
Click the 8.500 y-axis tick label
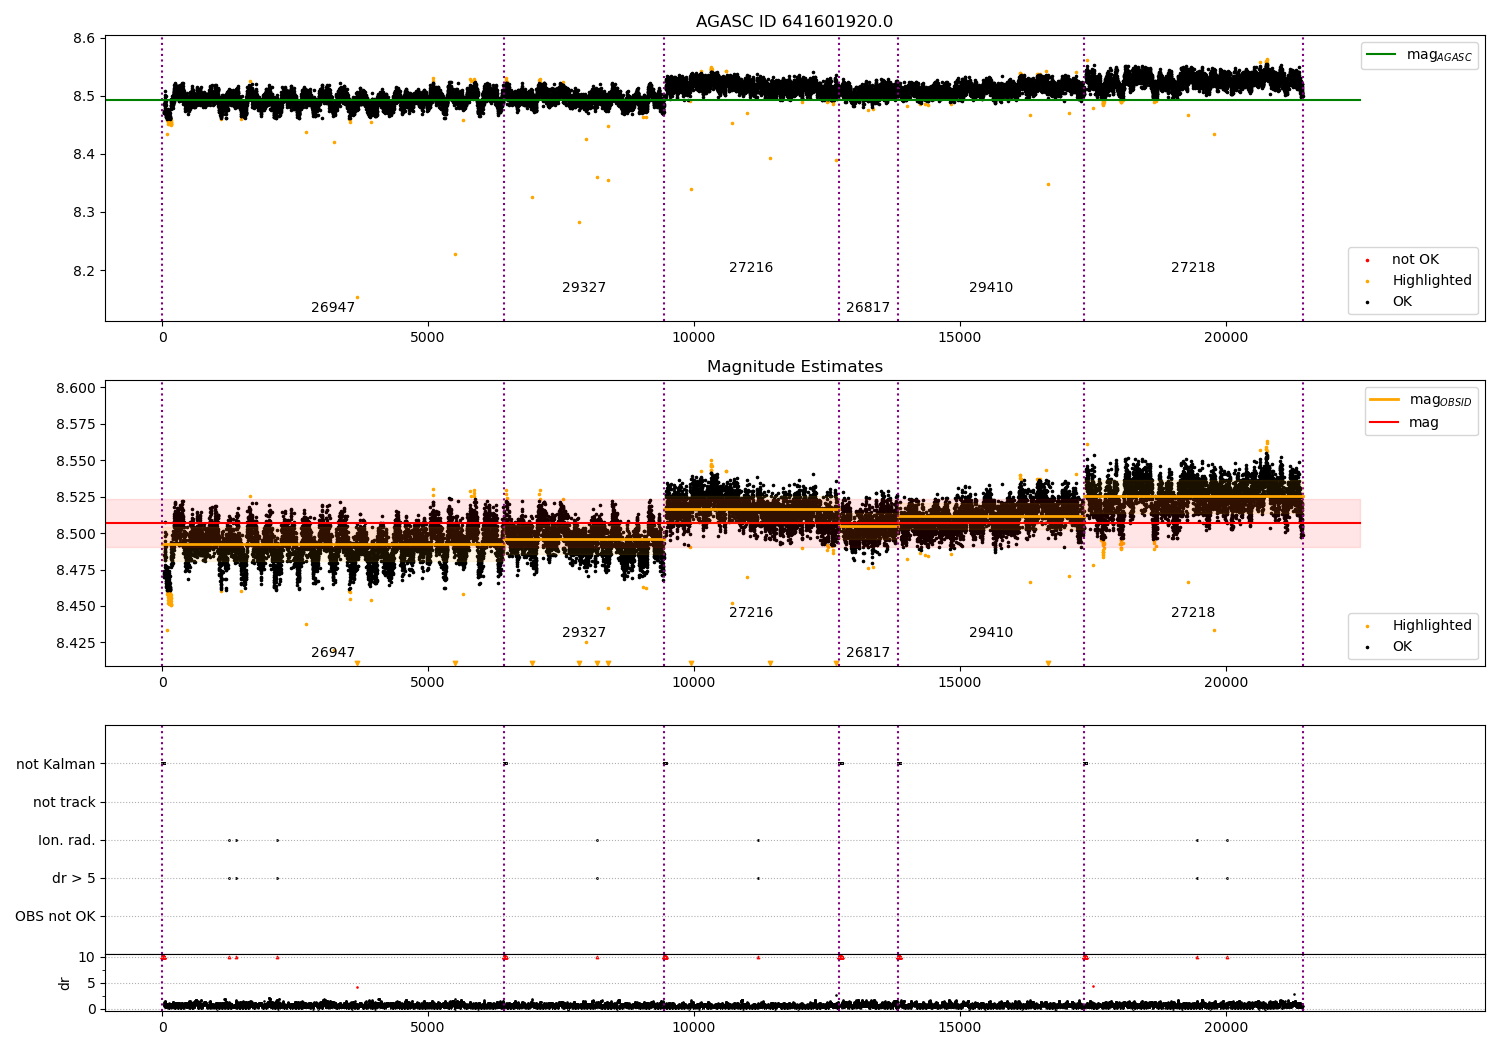[76, 534]
